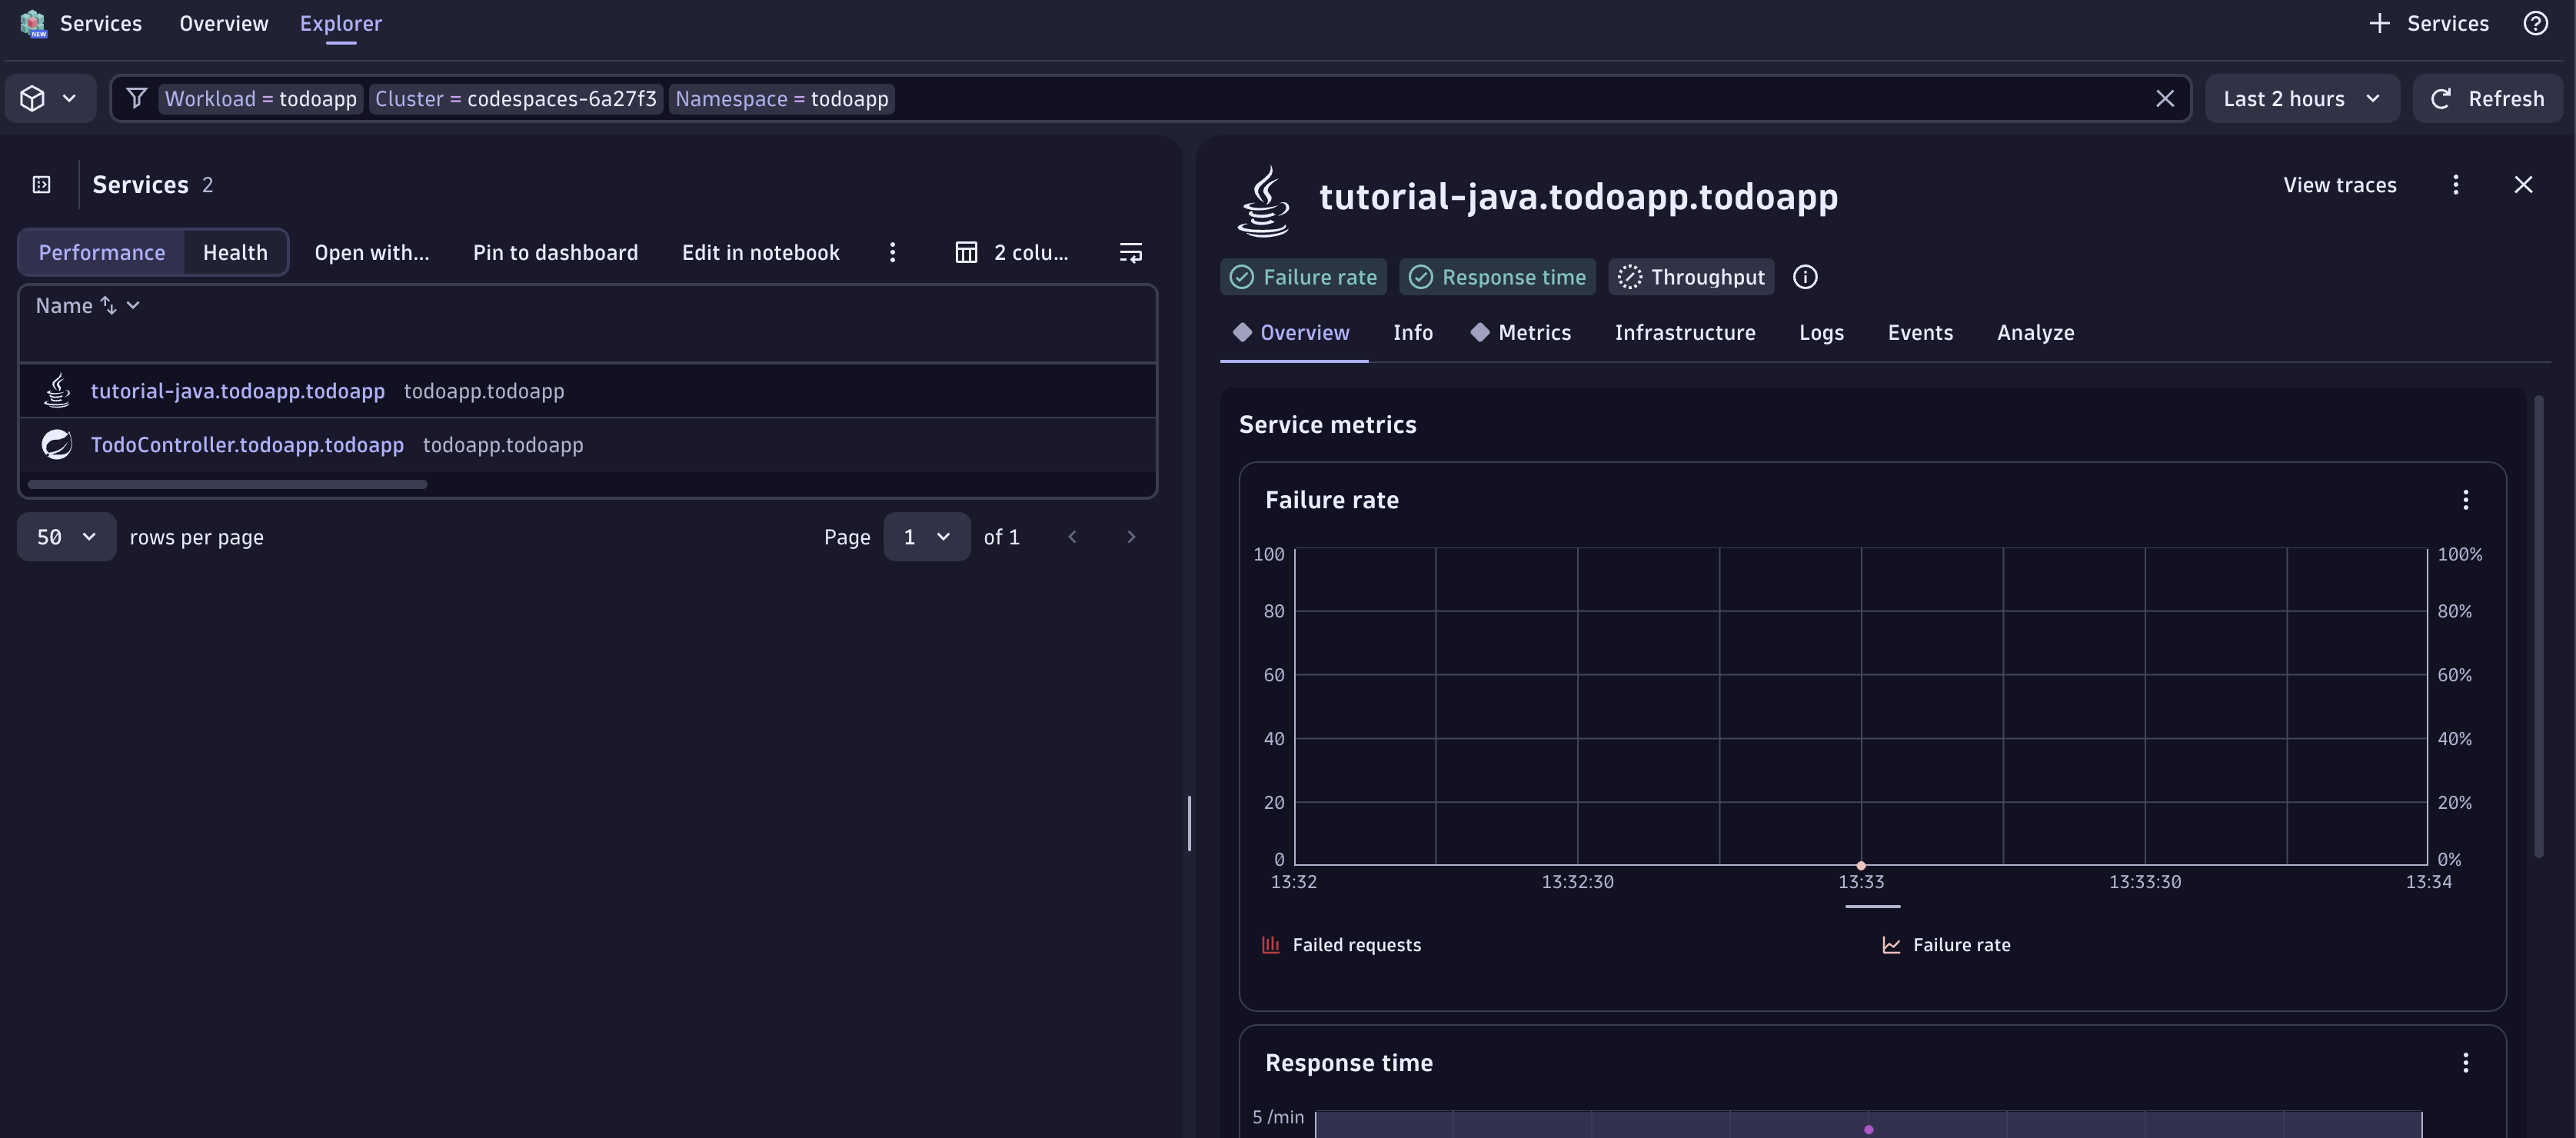Click Pin to dashboard
This screenshot has height=1138, width=2576.
[555, 252]
